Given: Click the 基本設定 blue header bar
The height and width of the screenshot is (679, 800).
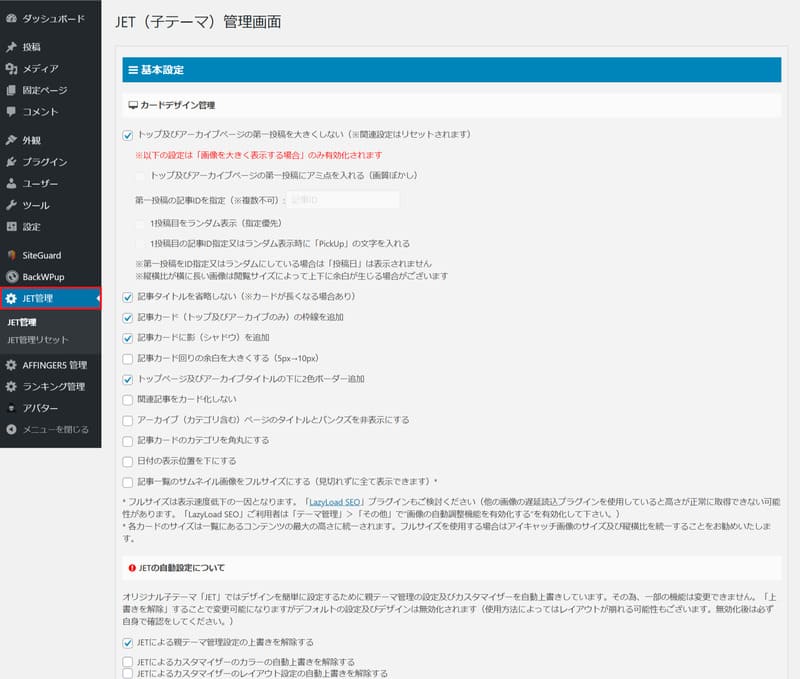Looking at the screenshot, I should click(452, 70).
